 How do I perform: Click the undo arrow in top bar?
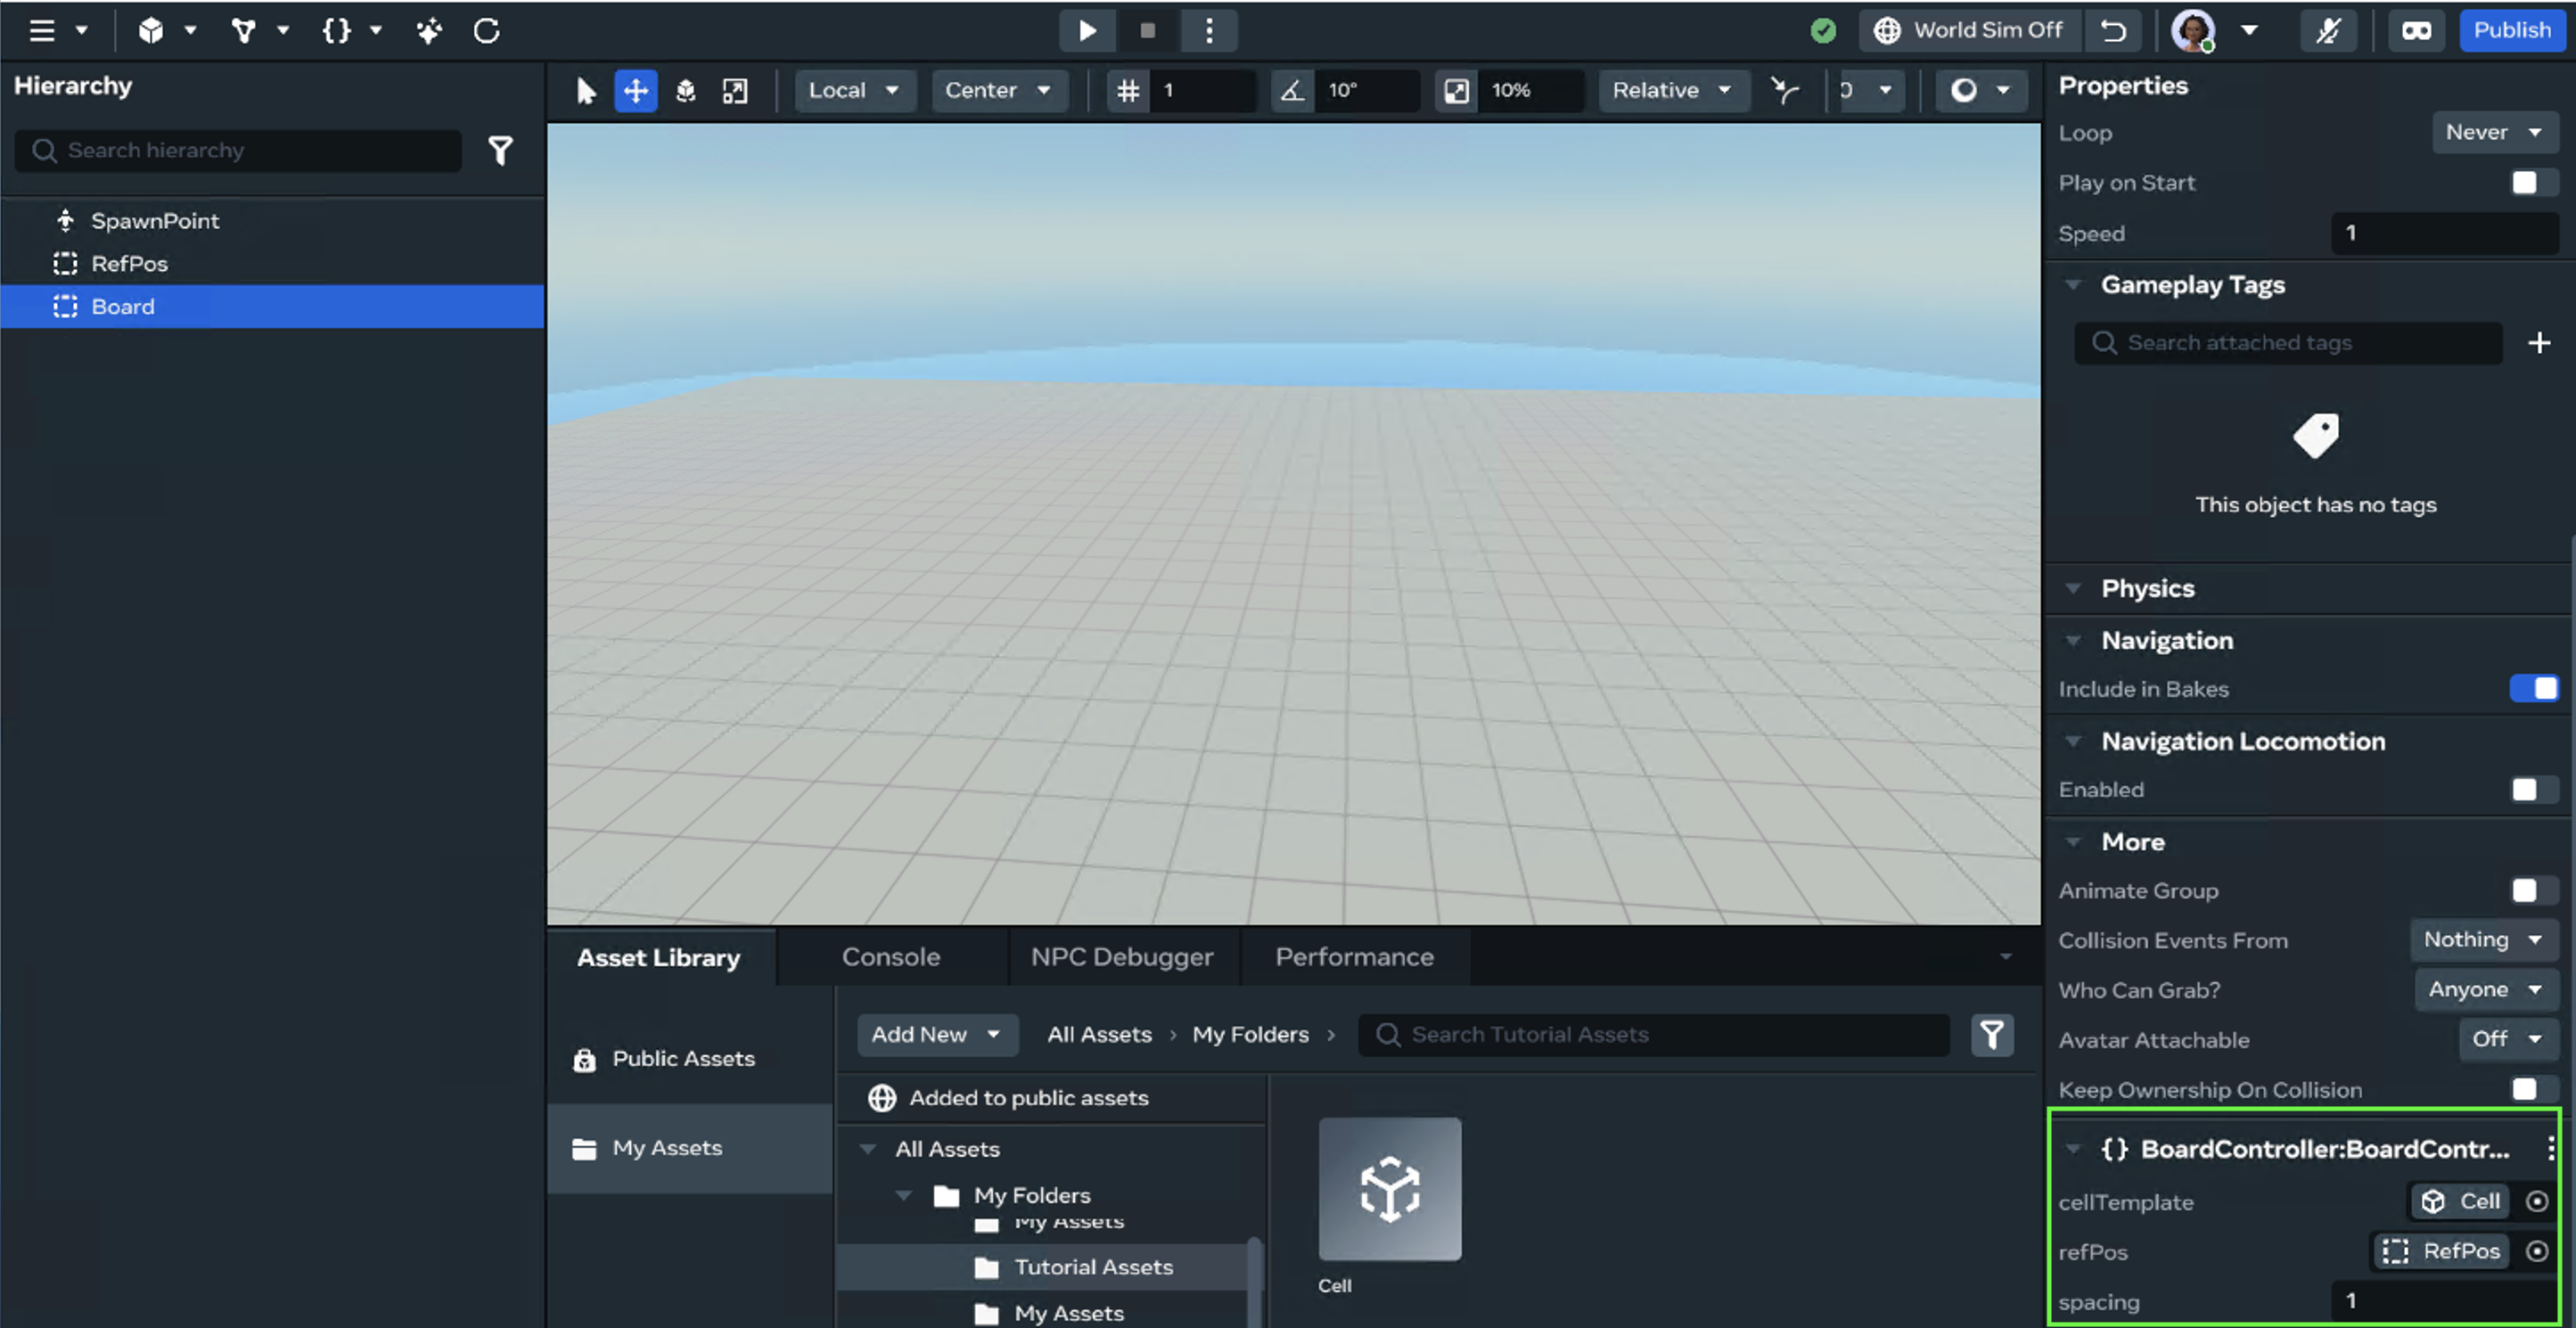2113,30
